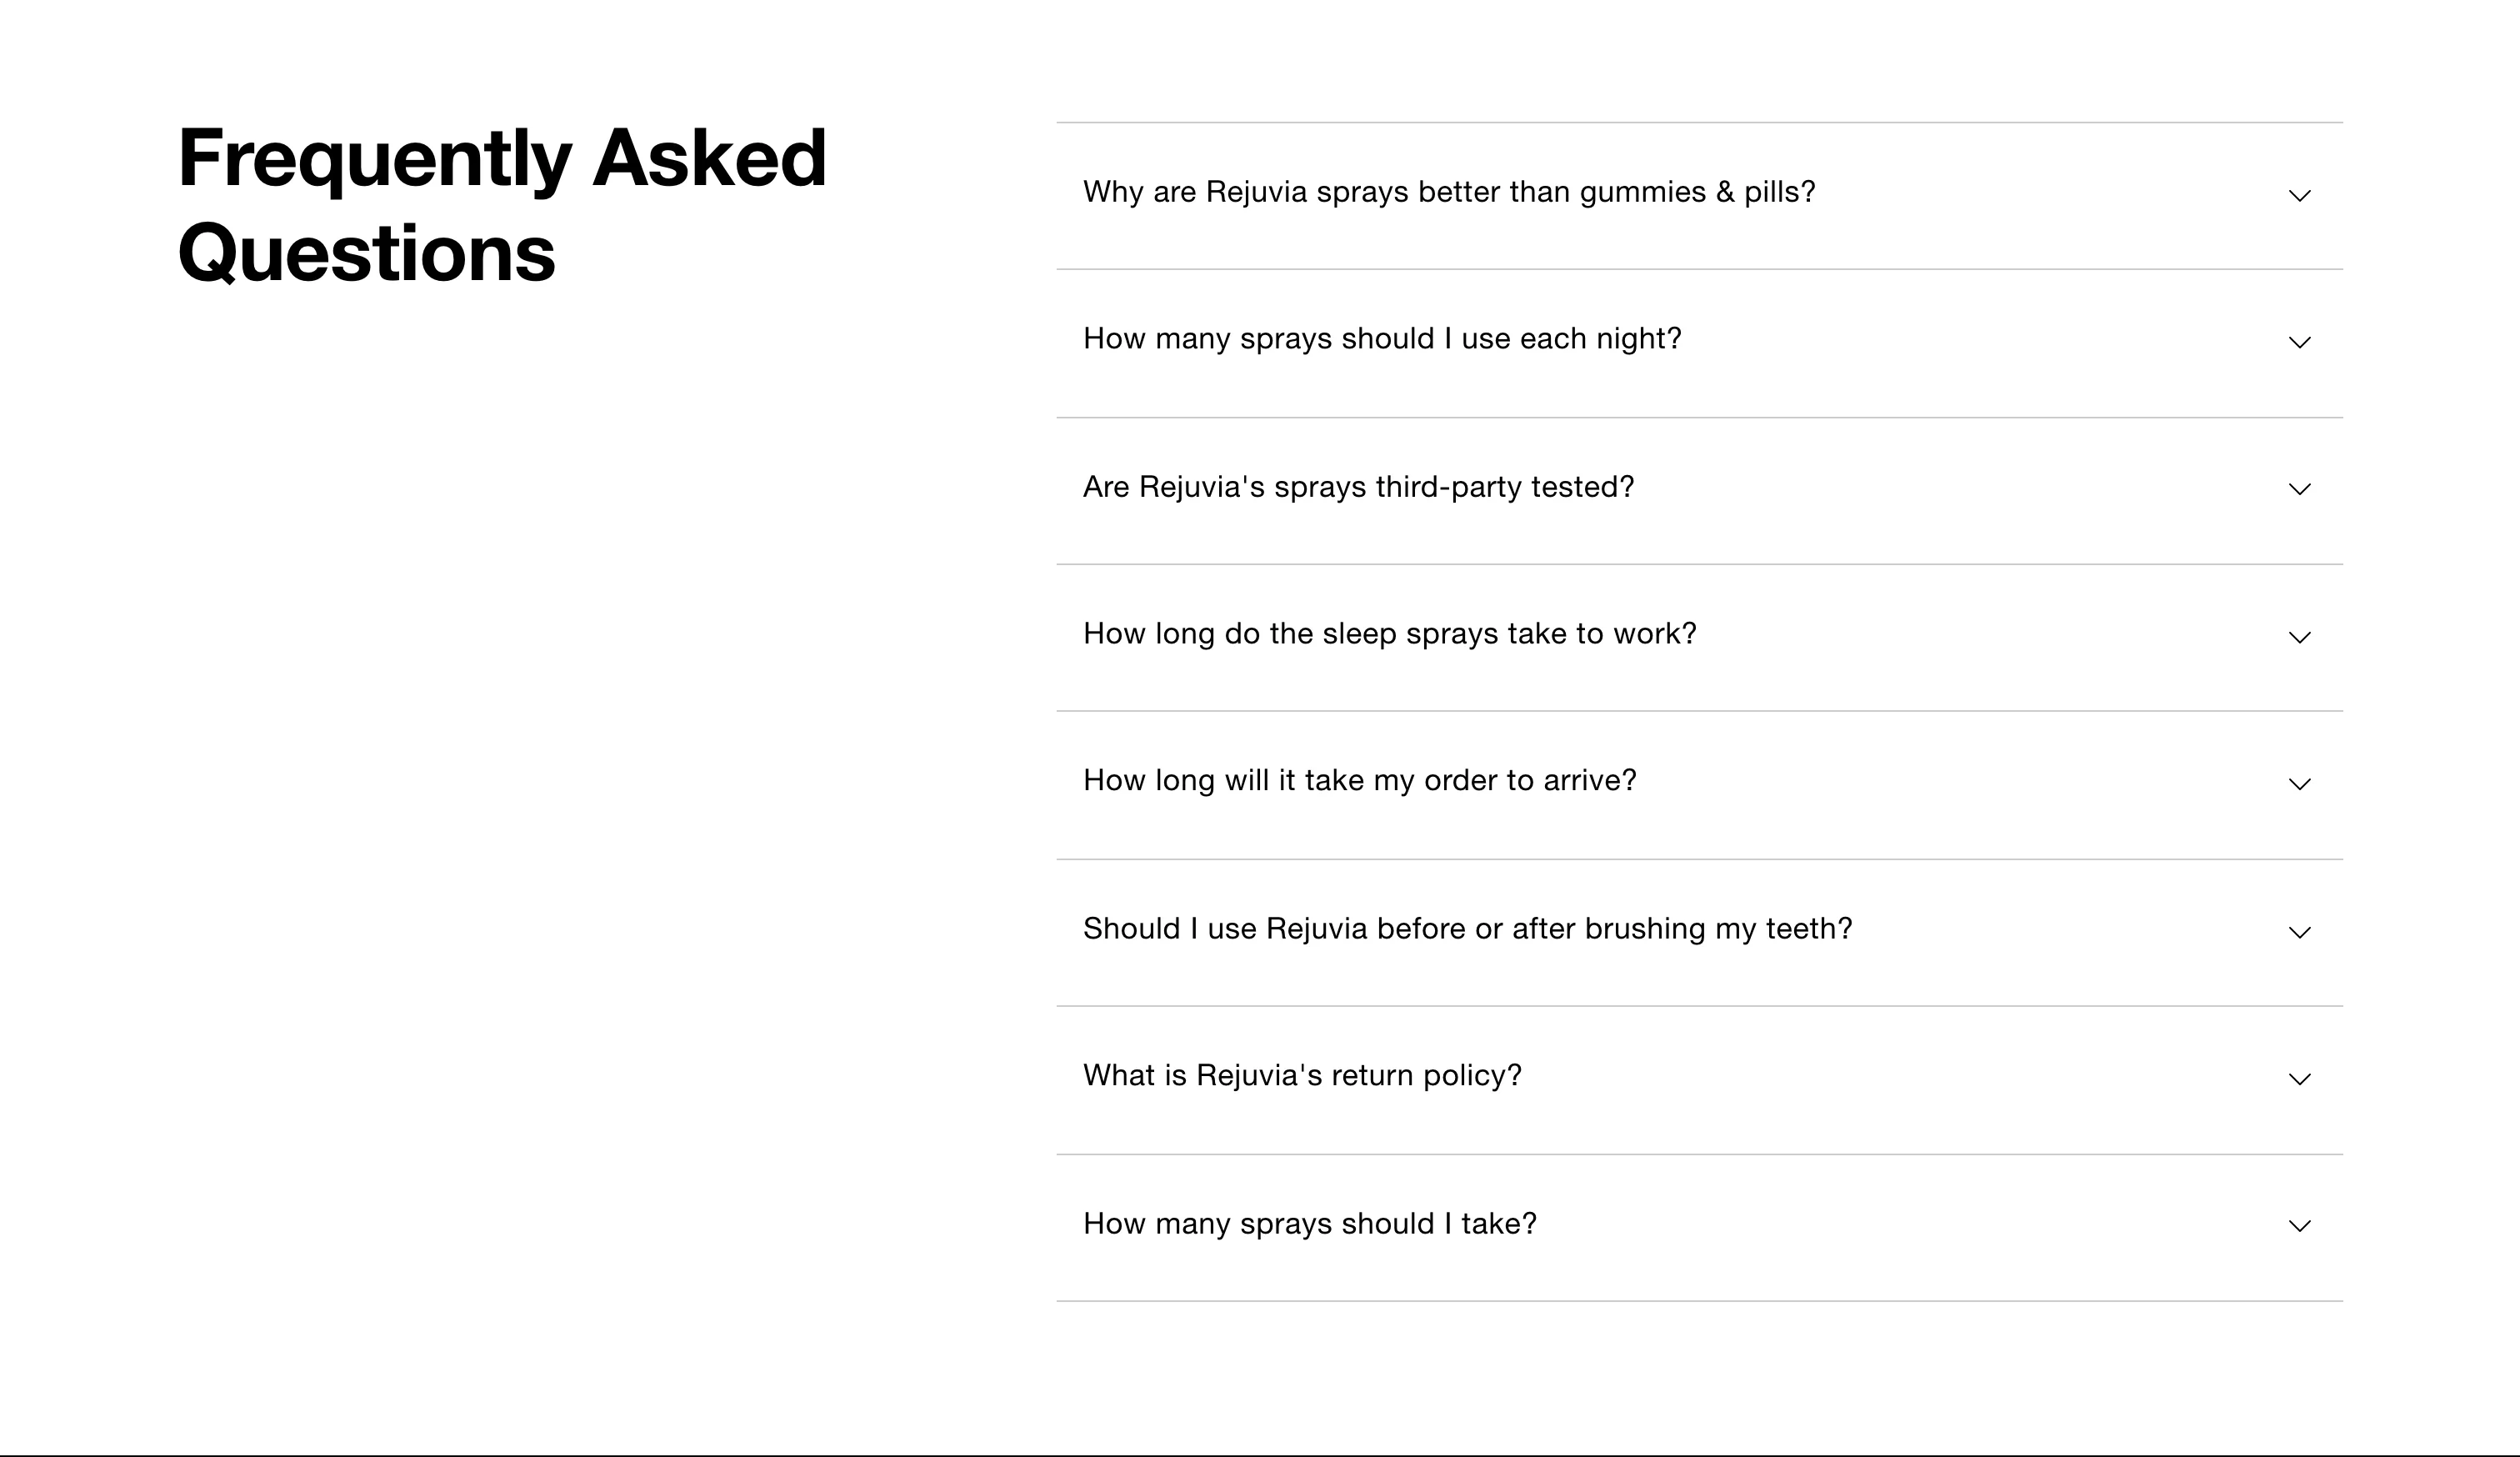Open the chevron for the return policy question
The image size is (2520, 1457).
(x=2299, y=1079)
